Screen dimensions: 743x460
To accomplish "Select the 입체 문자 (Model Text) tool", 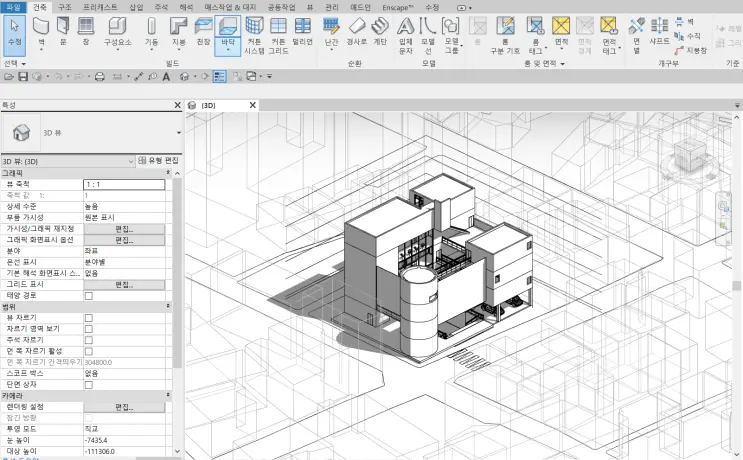I will coord(406,36).
